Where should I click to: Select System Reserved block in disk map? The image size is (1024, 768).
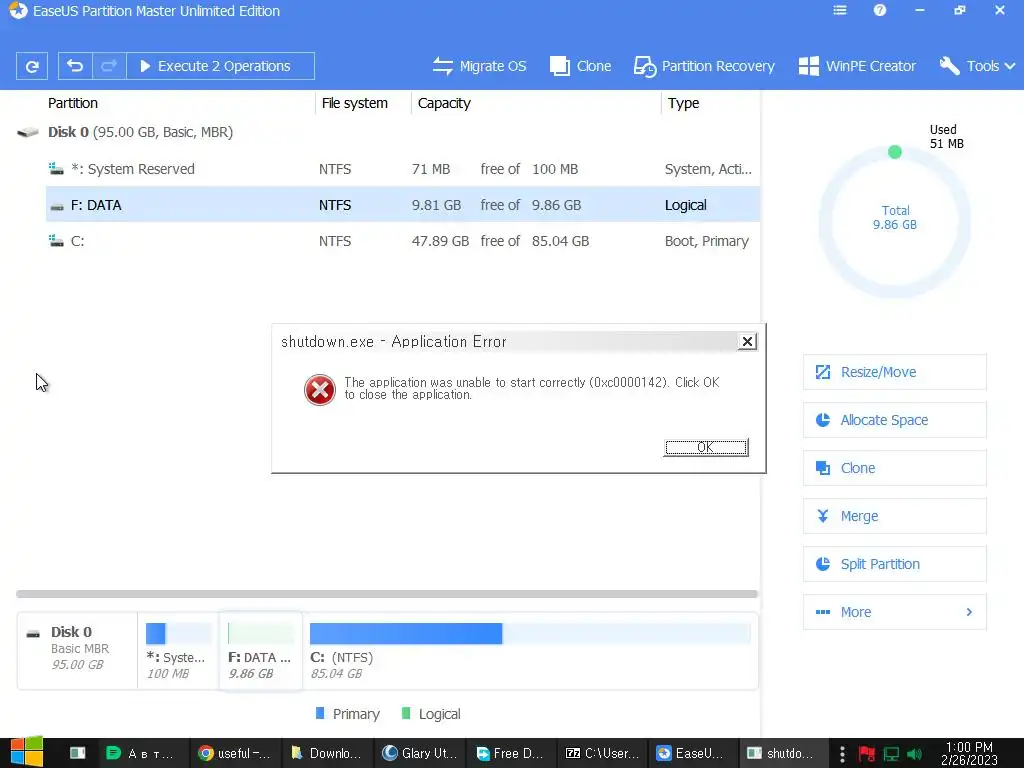[x=178, y=650]
